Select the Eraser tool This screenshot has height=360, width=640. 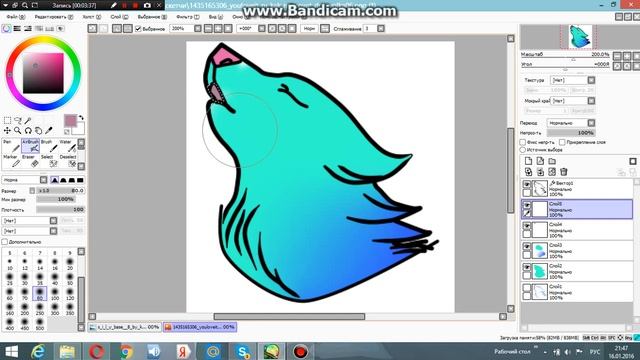(x=30, y=161)
